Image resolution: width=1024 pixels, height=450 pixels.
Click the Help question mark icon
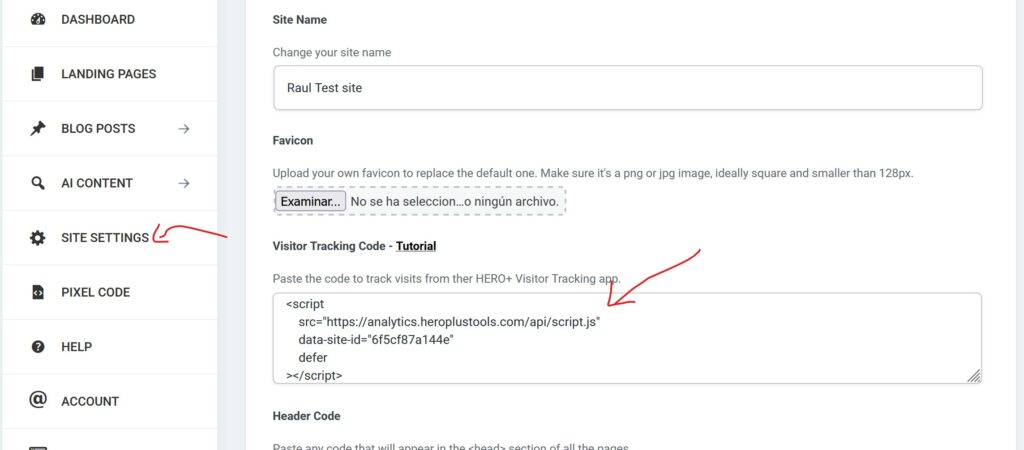pos(38,347)
